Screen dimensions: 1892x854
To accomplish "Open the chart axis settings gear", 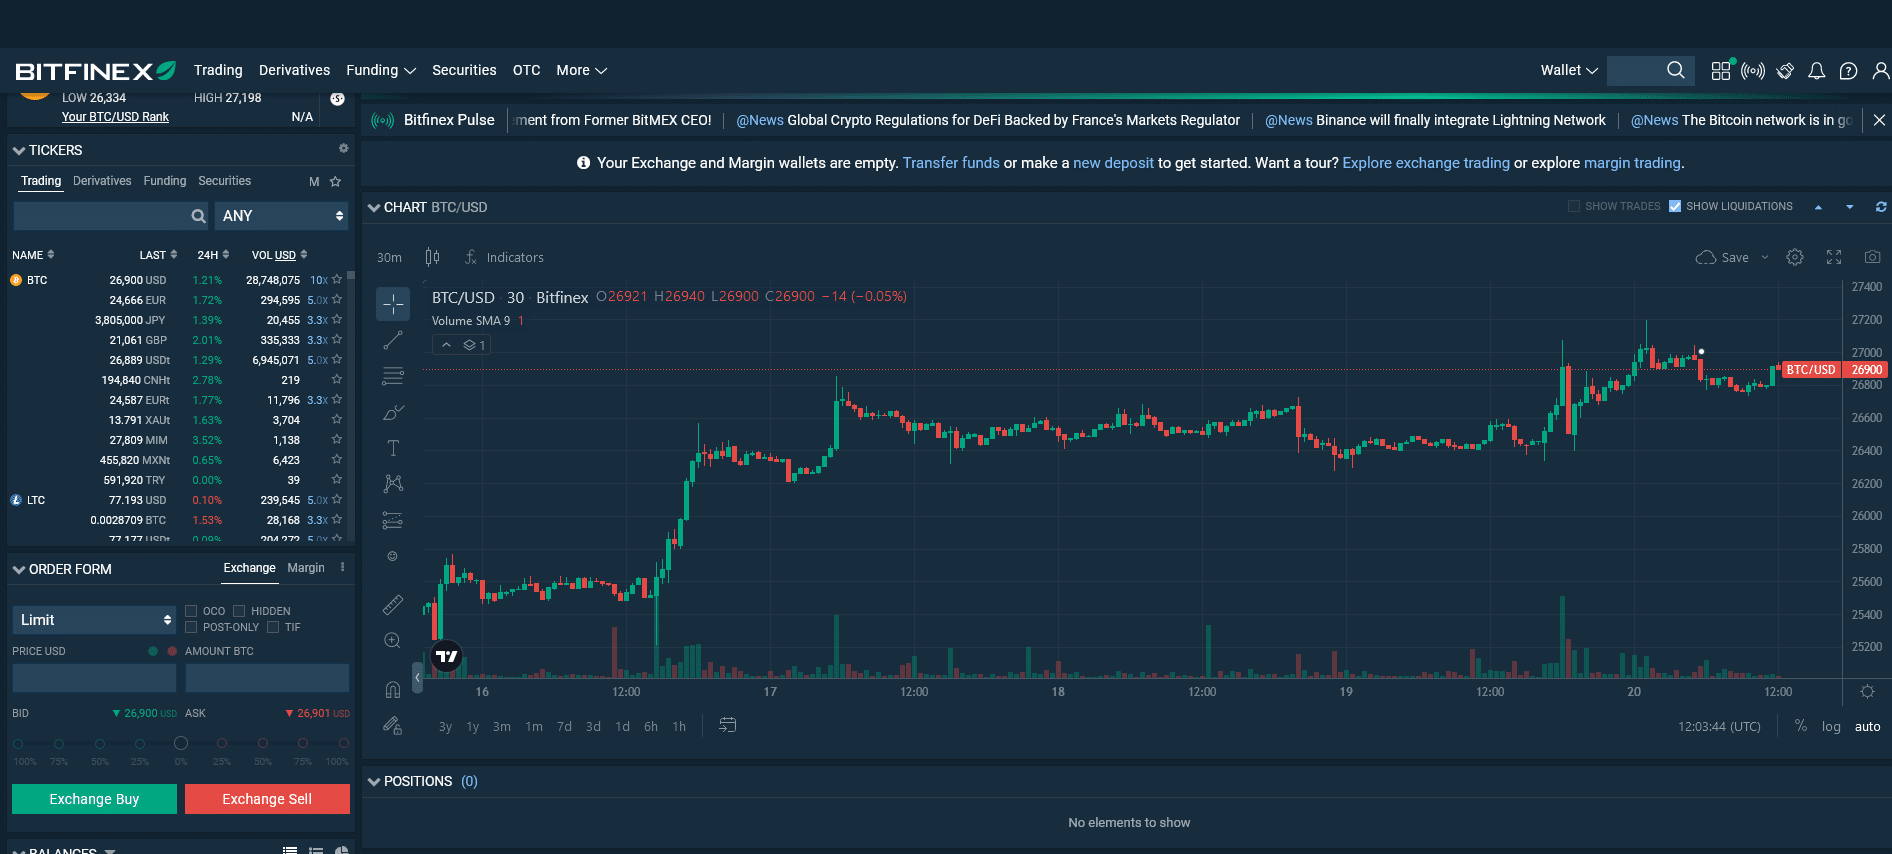I will pos(1867,691).
